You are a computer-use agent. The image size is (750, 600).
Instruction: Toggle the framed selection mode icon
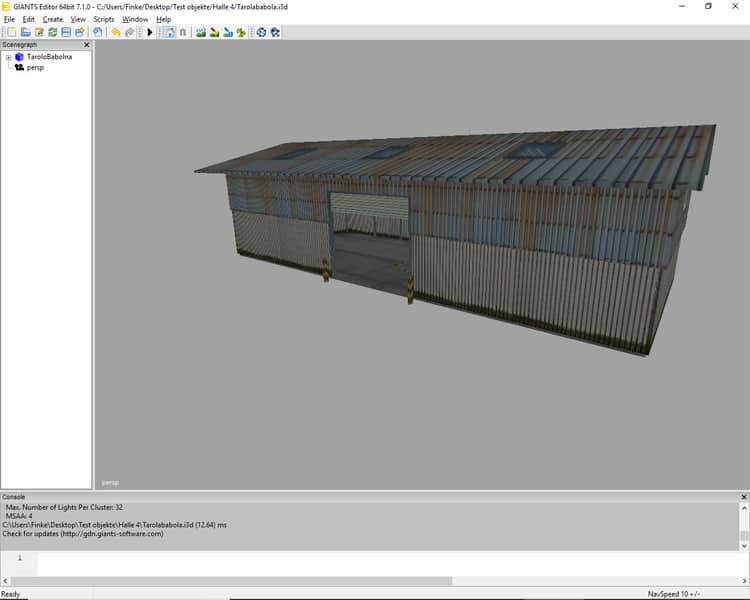click(168, 32)
